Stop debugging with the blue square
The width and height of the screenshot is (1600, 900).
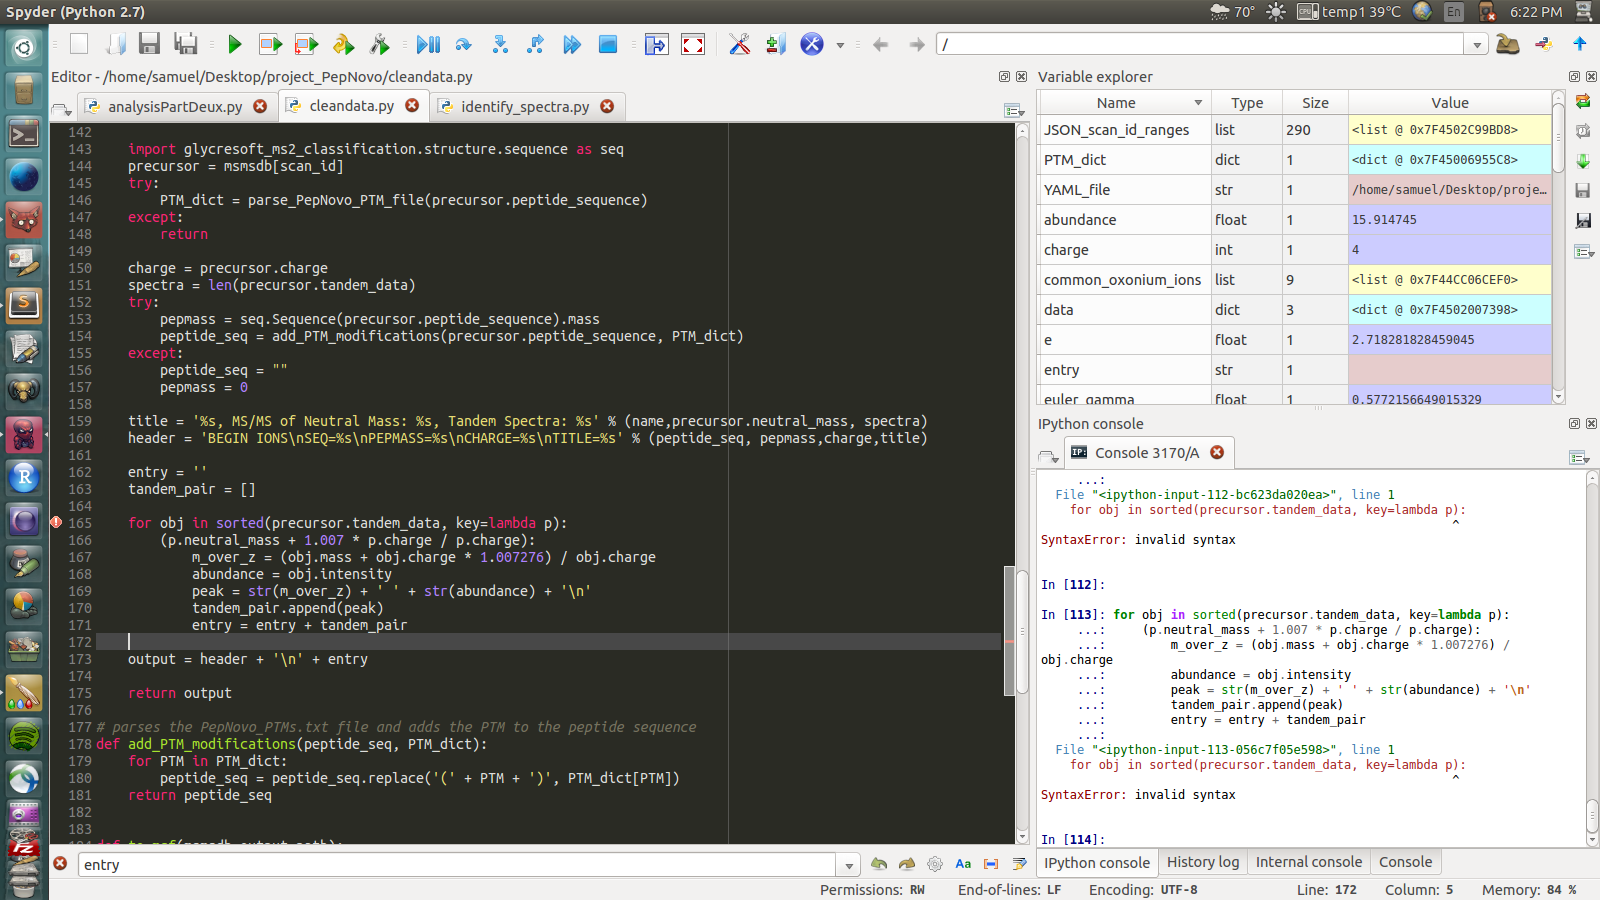click(x=608, y=44)
